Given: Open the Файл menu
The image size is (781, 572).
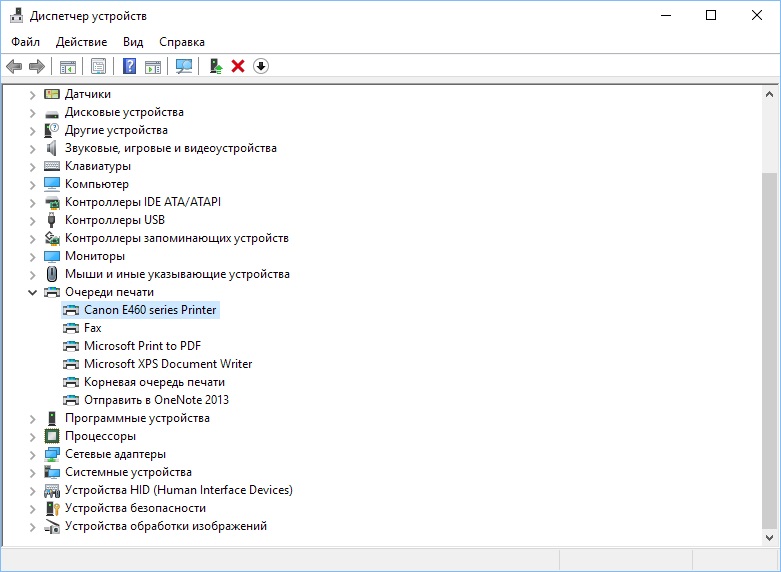Looking at the screenshot, I should [x=25, y=42].
